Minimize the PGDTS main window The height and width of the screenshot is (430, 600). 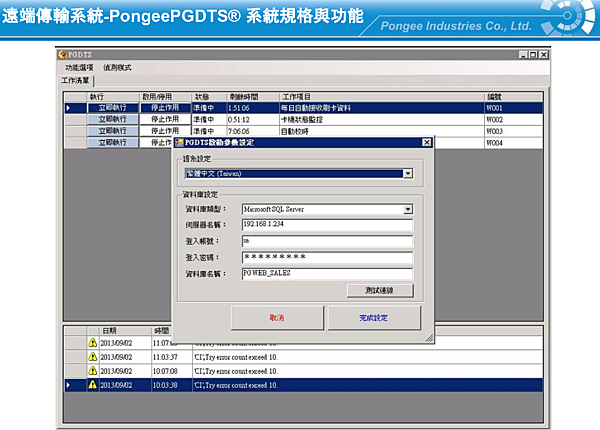point(523,55)
